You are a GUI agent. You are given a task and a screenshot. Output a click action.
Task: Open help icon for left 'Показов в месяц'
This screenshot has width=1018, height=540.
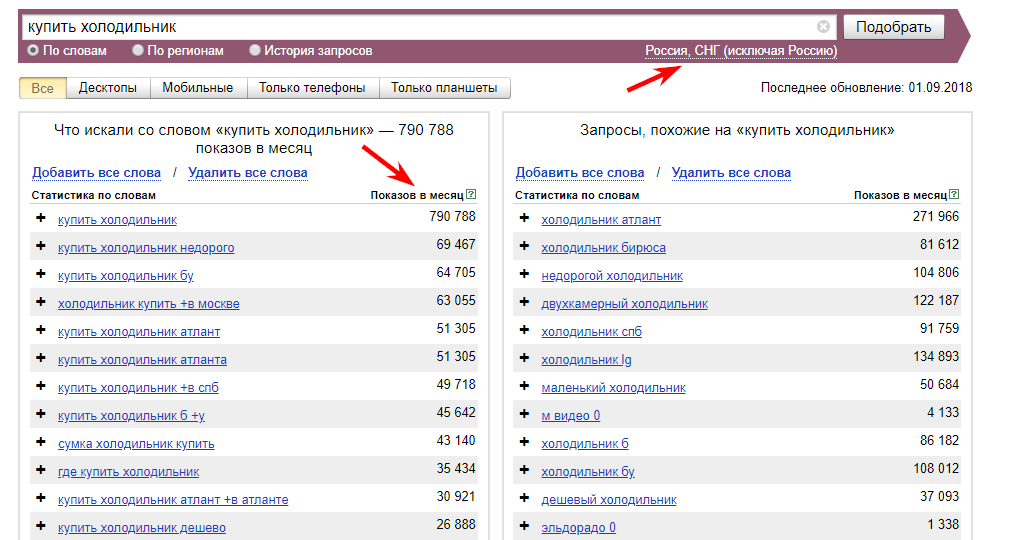471,194
